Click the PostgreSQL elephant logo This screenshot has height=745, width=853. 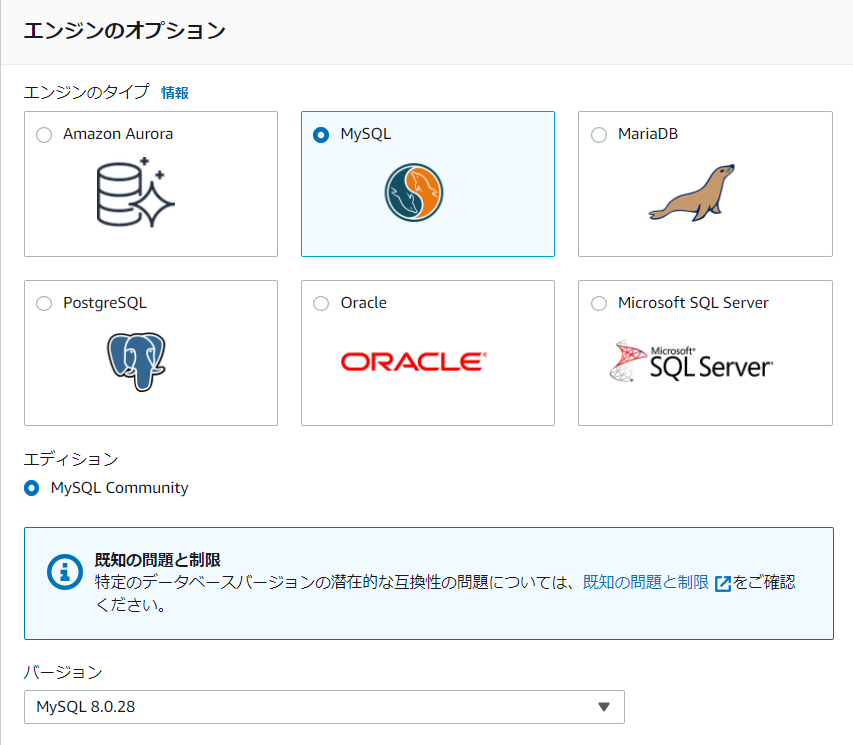(136, 362)
